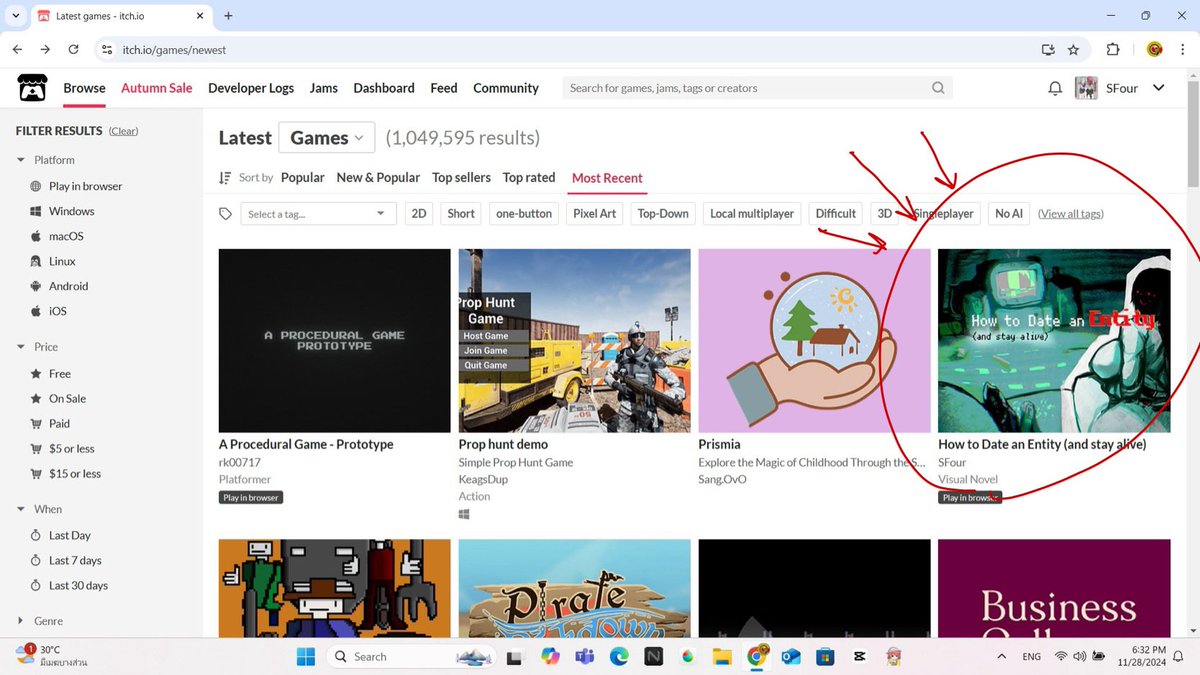Expand the Genre filter section
Image resolution: width=1200 pixels, height=675 pixels.
coord(40,621)
